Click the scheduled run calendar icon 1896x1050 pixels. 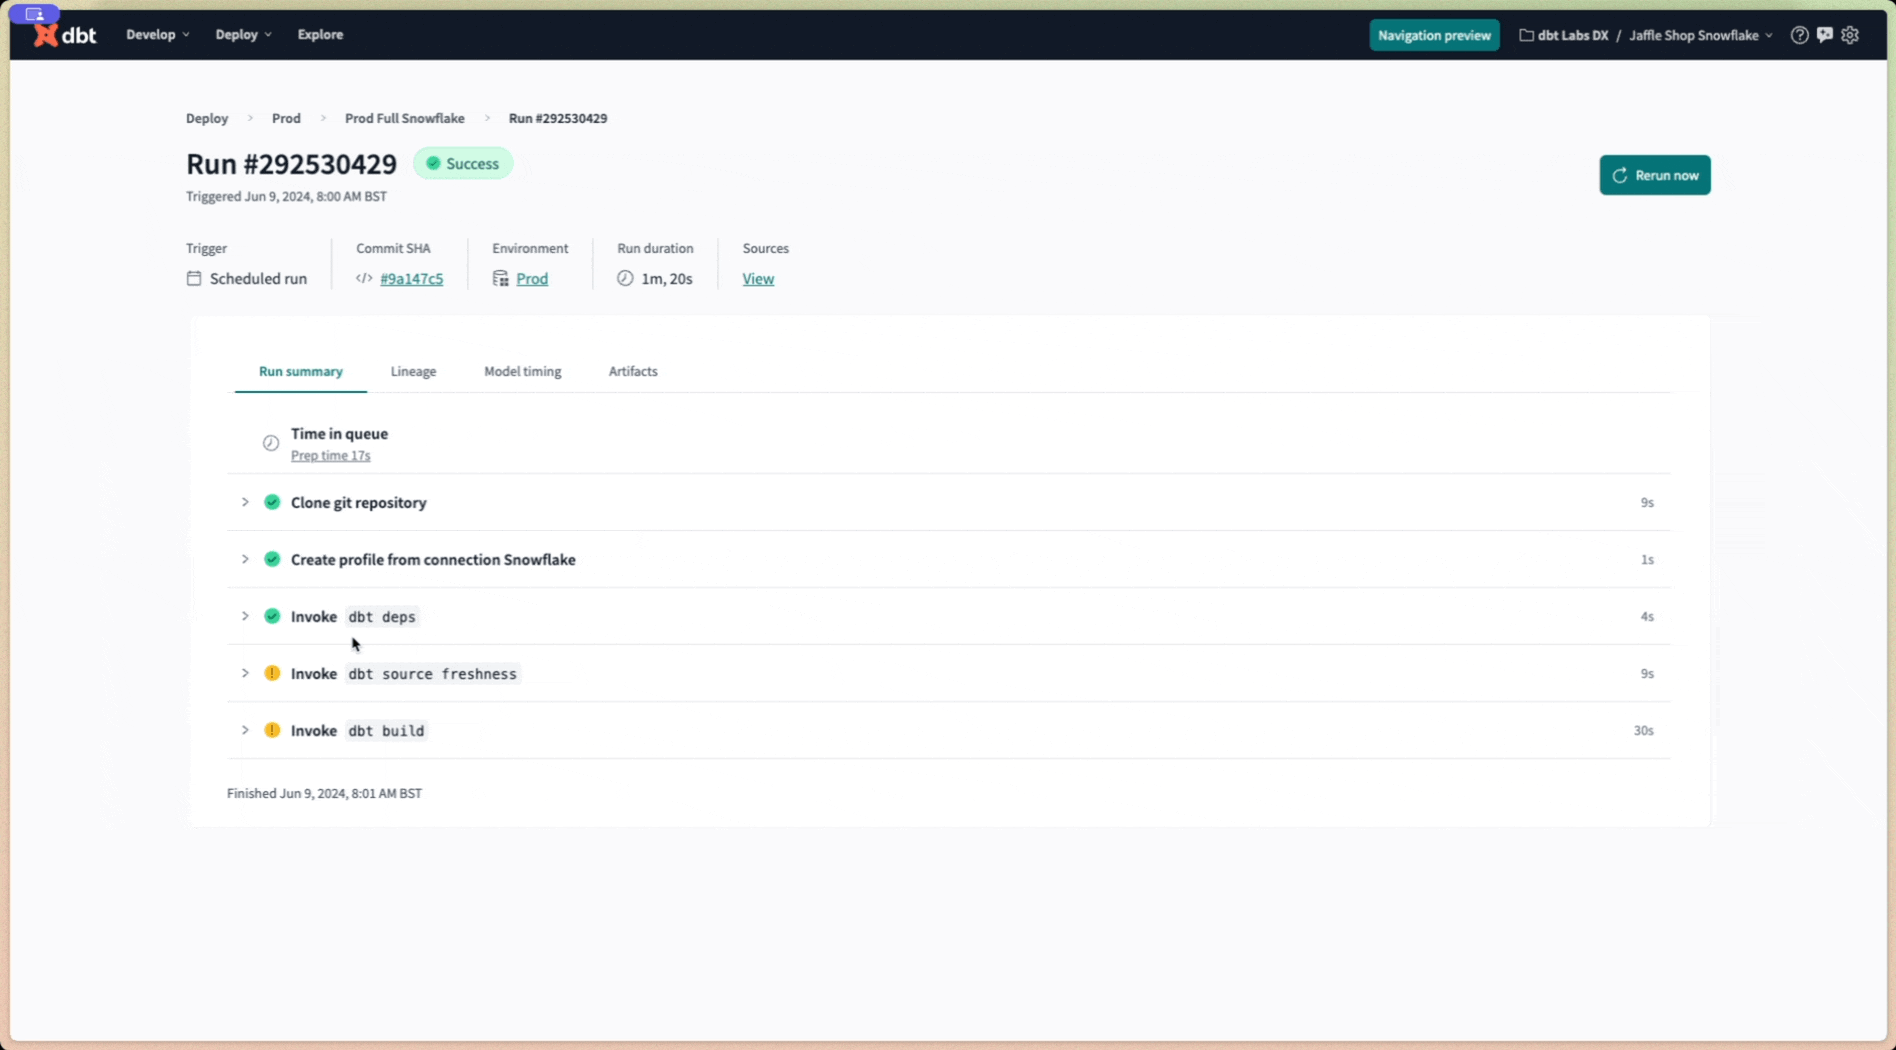(x=194, y=278)
